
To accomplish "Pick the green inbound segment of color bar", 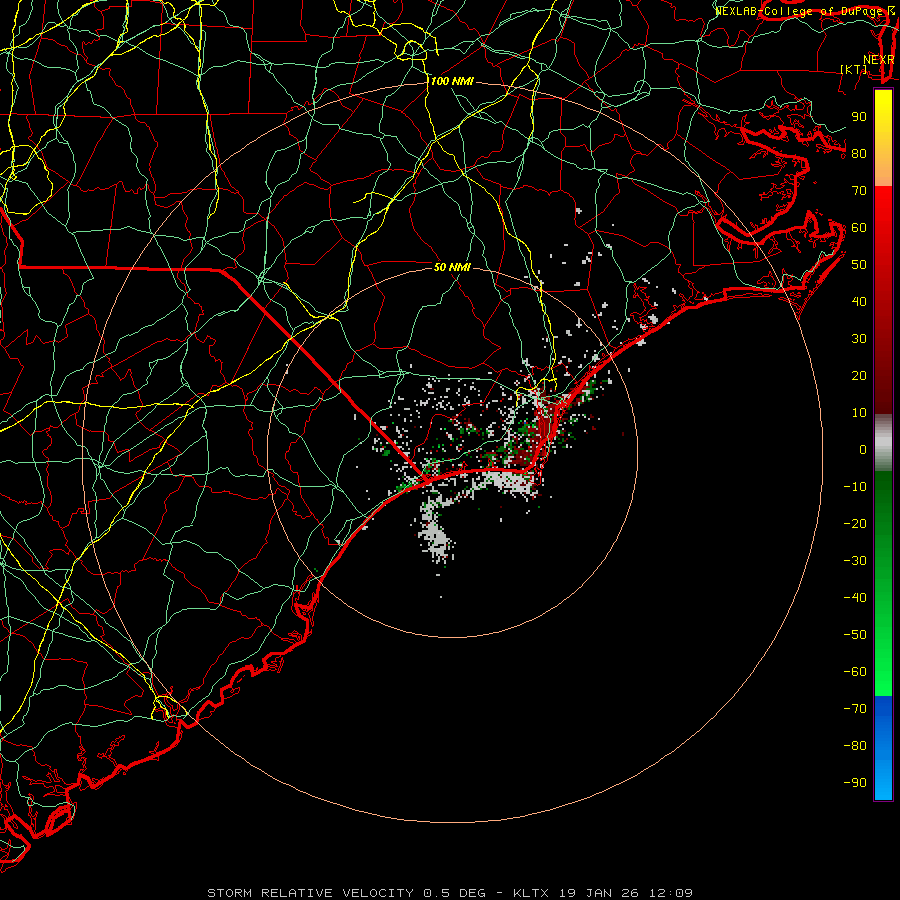I will 883,583.
